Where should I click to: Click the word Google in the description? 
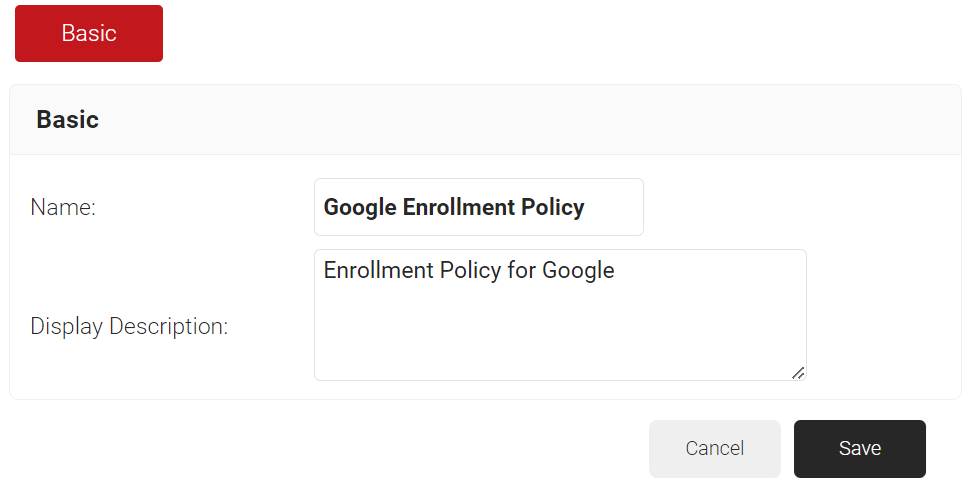click(x=578, y=270)
